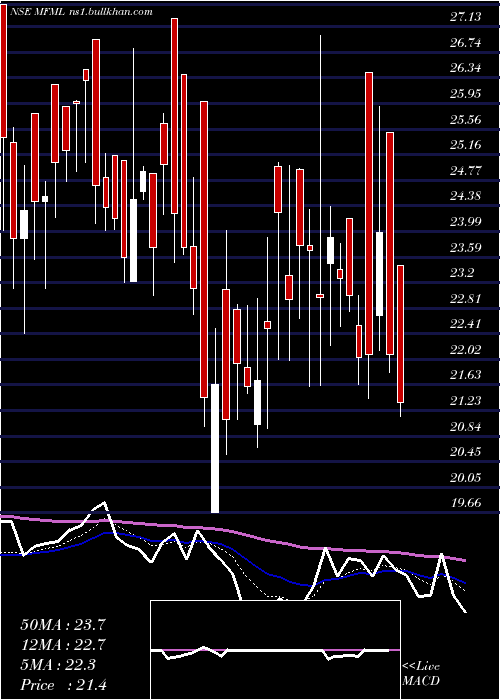Screen dimensions: 500x700
Task: Click the 22.41 price axis label
Action: (x=465, y=324)
